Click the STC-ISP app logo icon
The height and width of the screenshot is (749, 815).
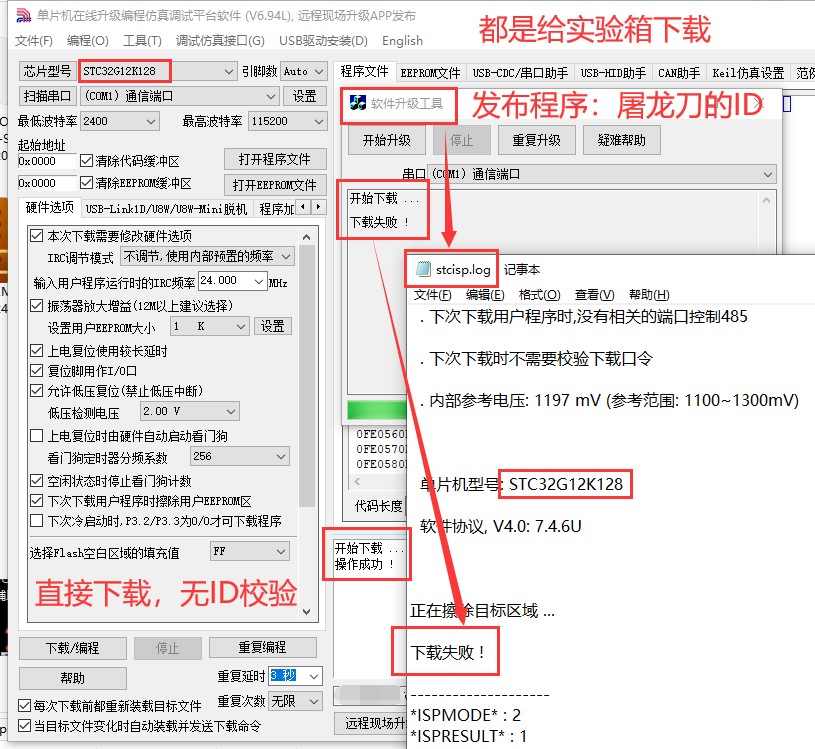click(23, 16)
